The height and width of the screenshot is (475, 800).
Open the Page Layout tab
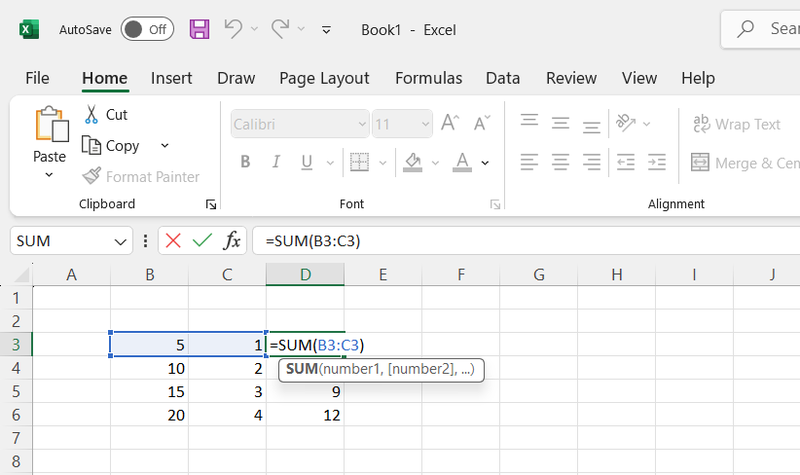pos(324,78)
